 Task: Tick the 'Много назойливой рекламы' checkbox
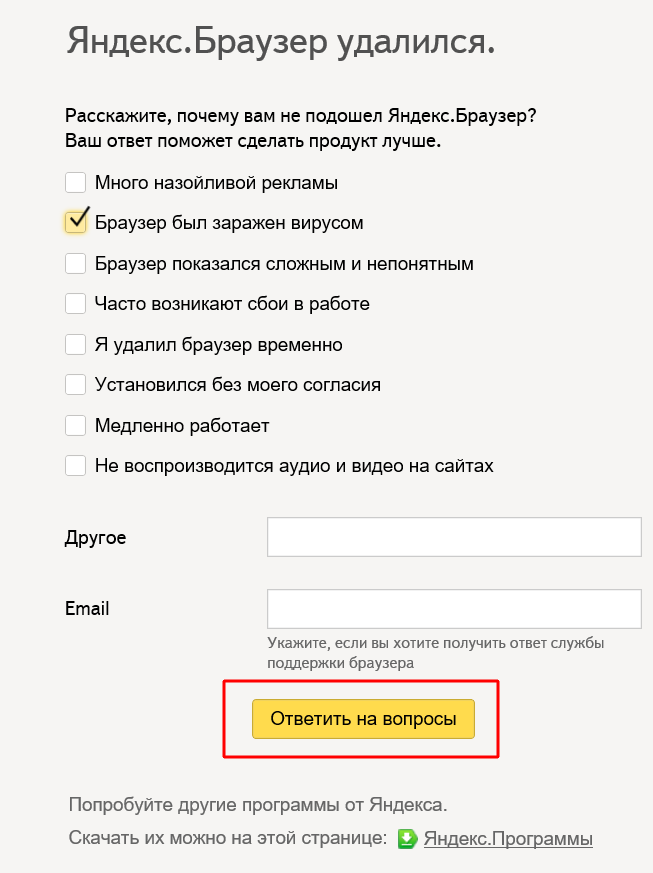[75, 183]
